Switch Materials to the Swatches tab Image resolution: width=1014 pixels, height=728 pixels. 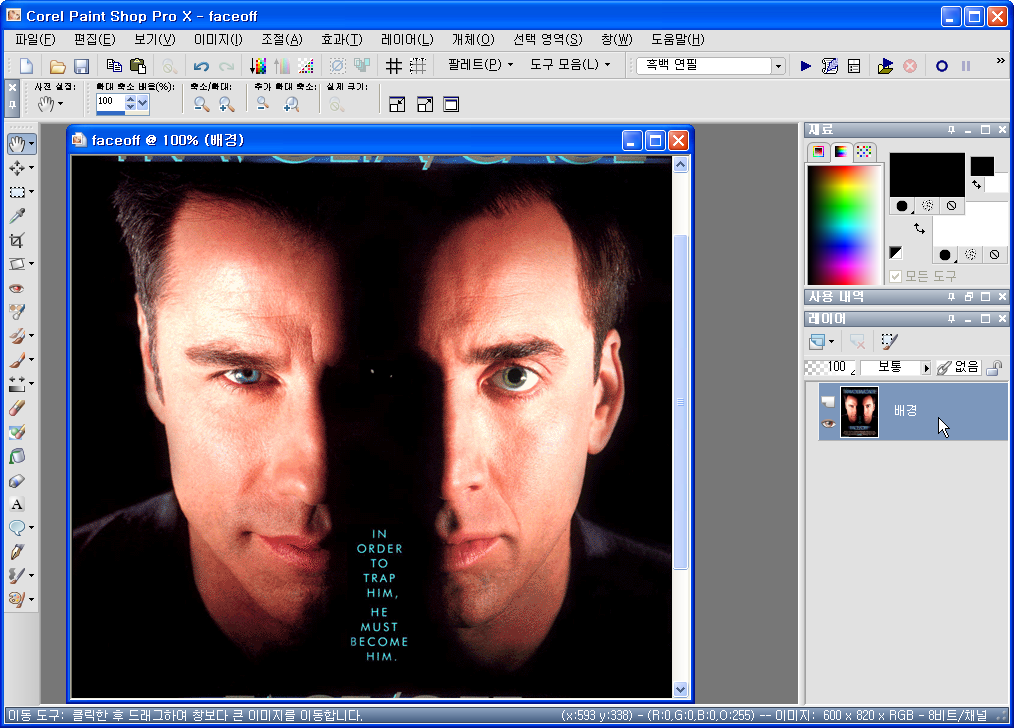point(864,152)
